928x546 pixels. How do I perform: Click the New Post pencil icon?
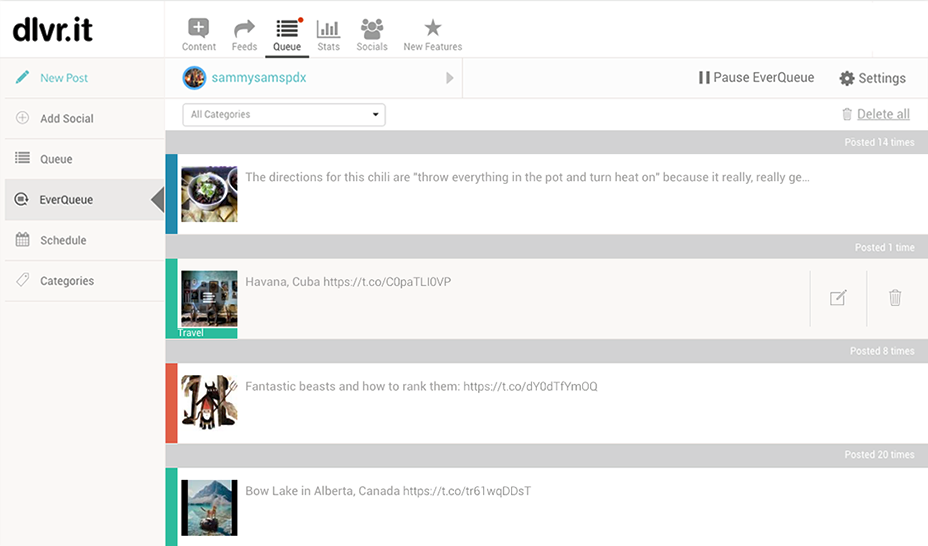tap(22, 77)
